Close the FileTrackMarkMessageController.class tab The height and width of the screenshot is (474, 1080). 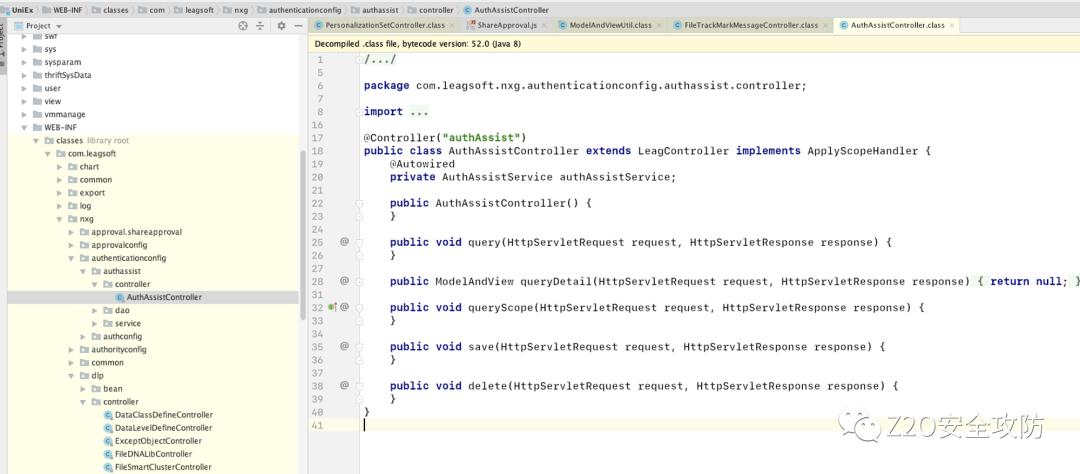(x=826, y=25)
